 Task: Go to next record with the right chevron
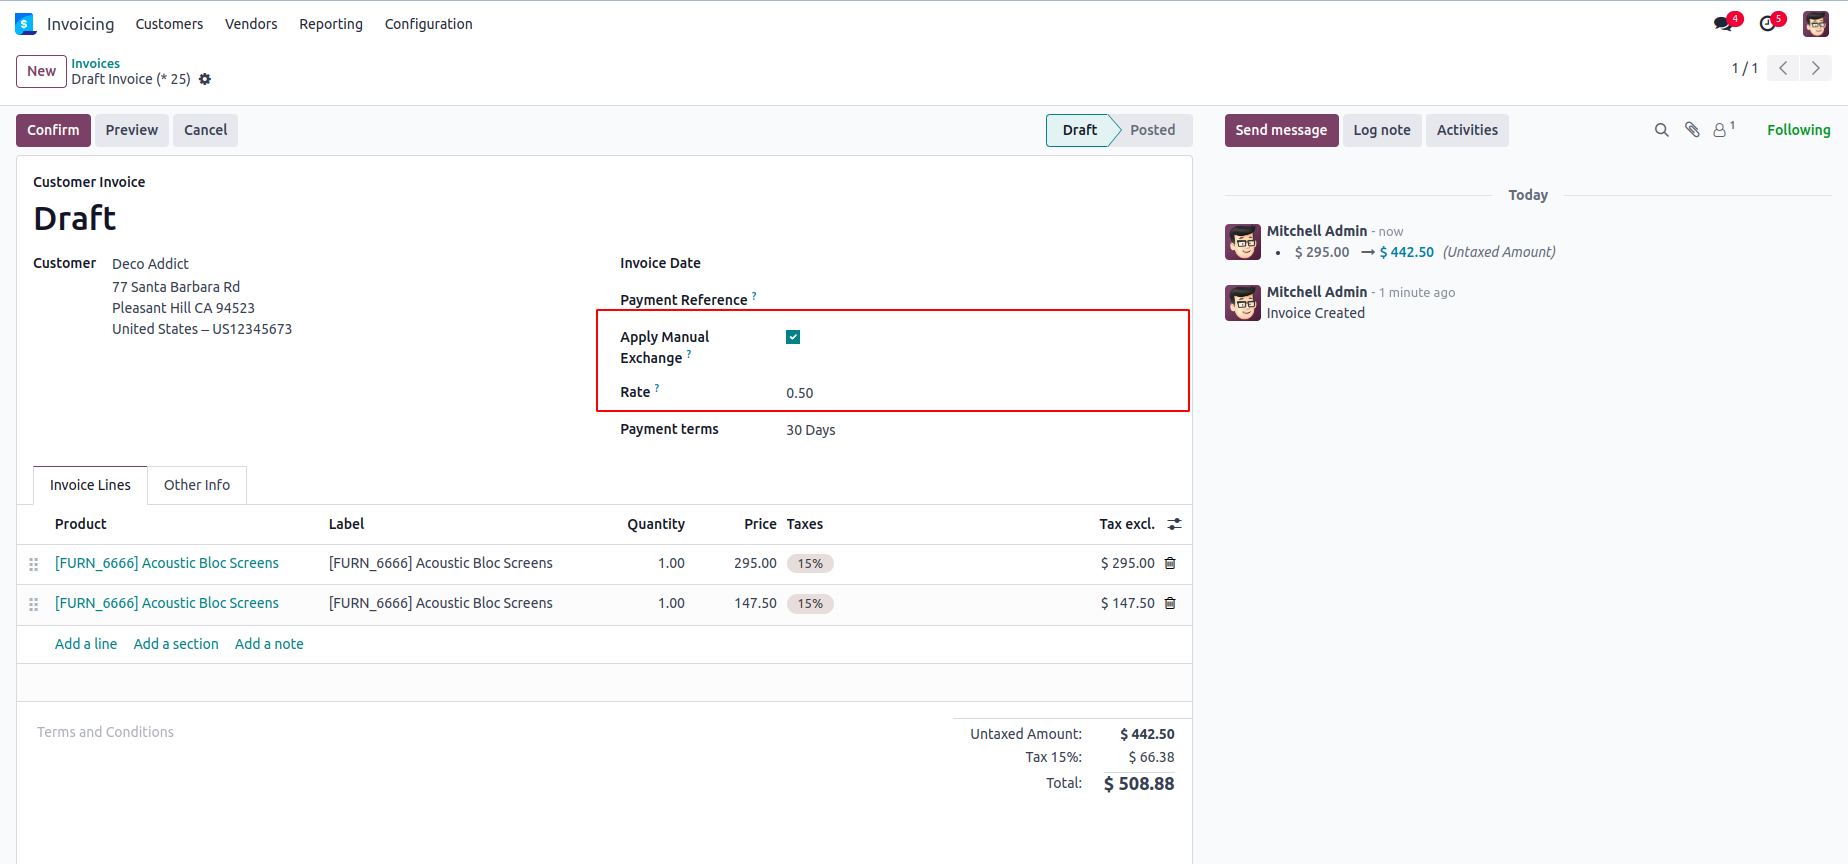tap(1816, 68)
